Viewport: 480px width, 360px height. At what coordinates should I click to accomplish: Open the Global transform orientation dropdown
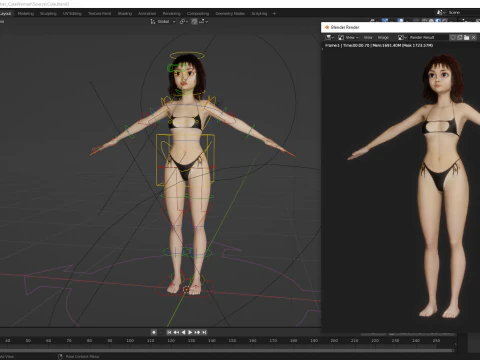click(166, 22)
